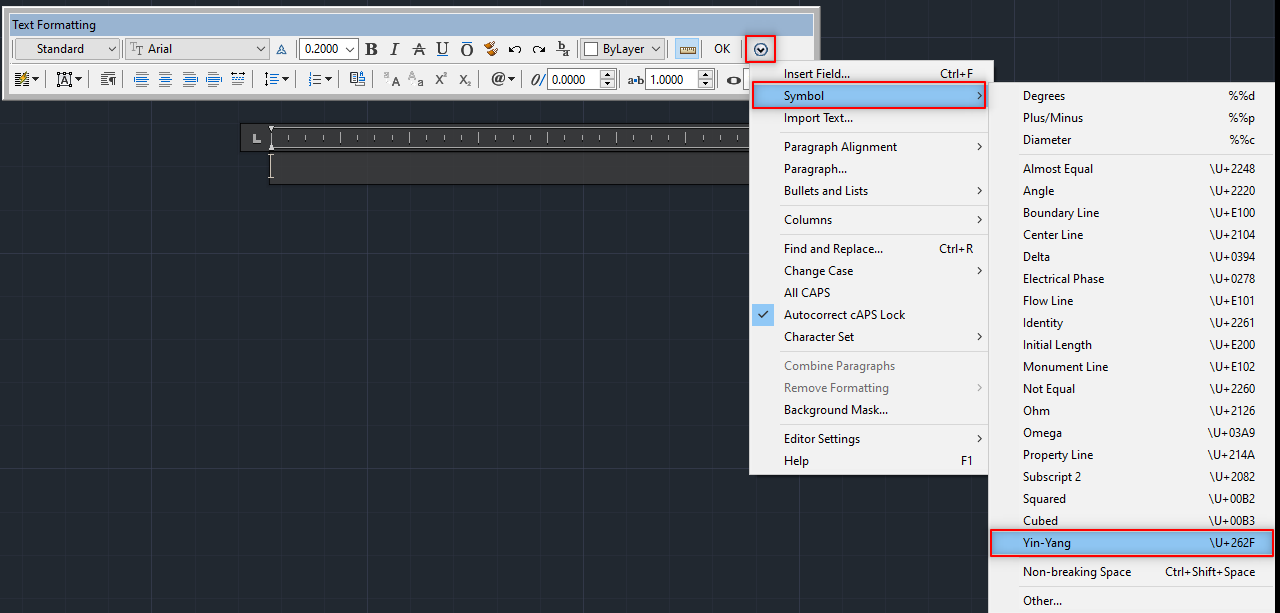
Task: Click the Uppercase conversion icon
Action: point(392,79)
